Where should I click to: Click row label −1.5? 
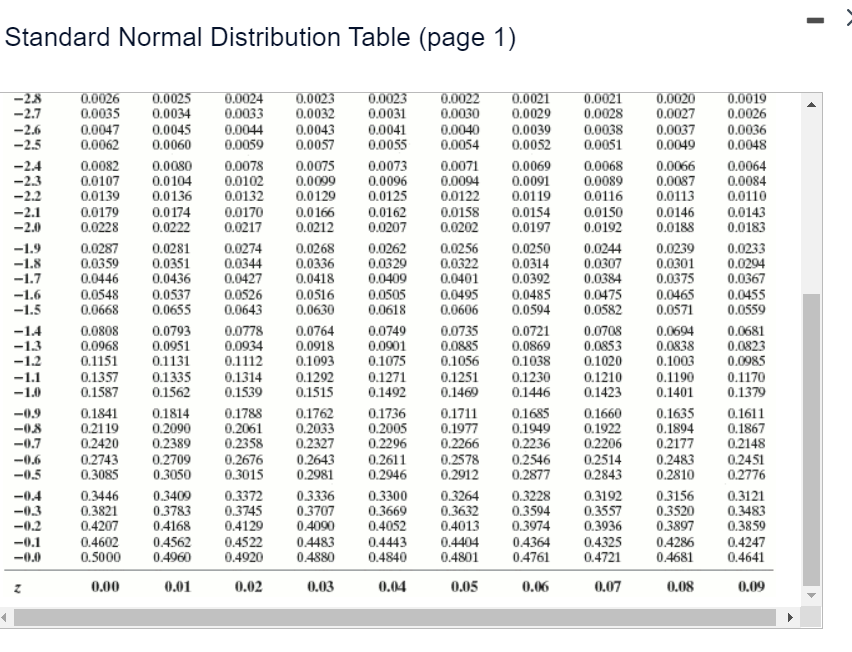(x=28, y=310)
